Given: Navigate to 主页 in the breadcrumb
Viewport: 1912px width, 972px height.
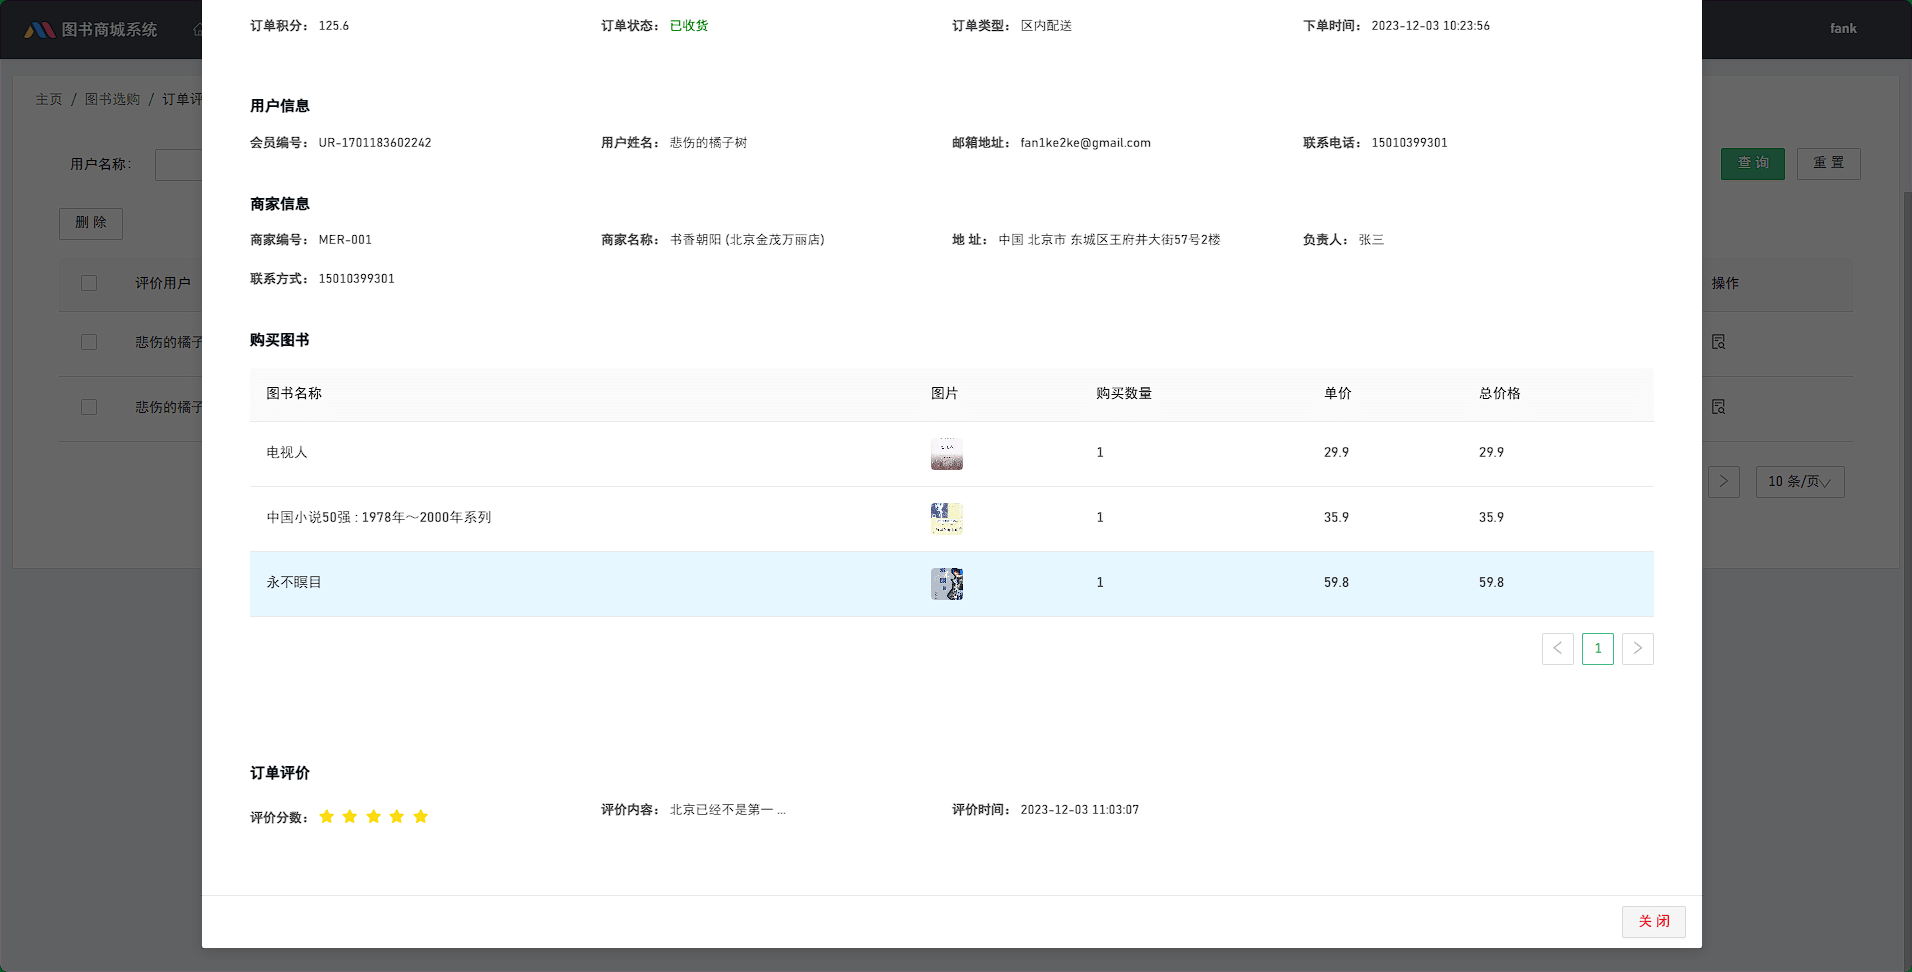Looking at the screenshot, I should (50, 99).
